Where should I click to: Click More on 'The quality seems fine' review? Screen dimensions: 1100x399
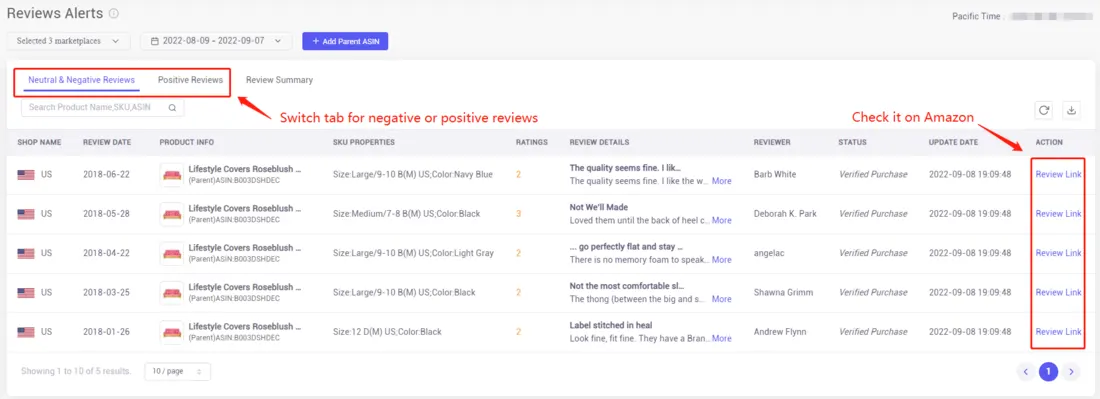click(x=721, y=181)
